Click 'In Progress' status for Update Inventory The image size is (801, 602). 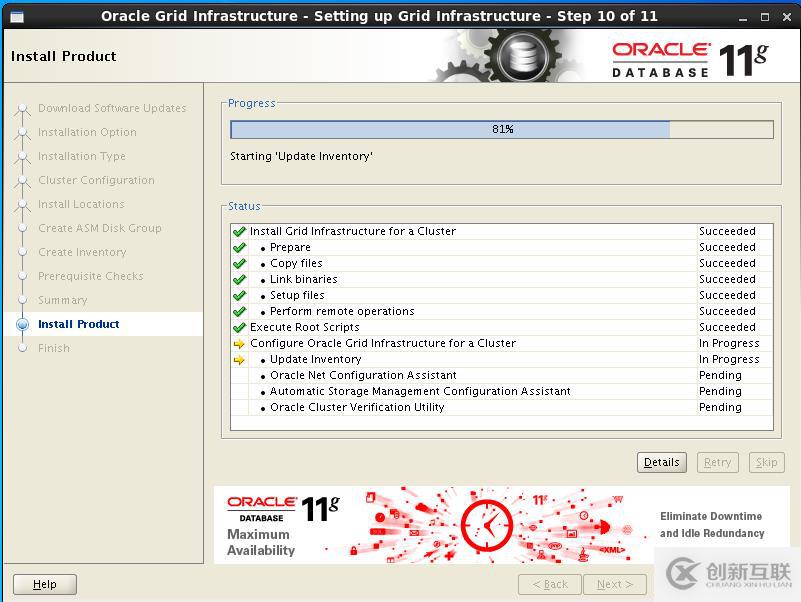coord(729,359)
